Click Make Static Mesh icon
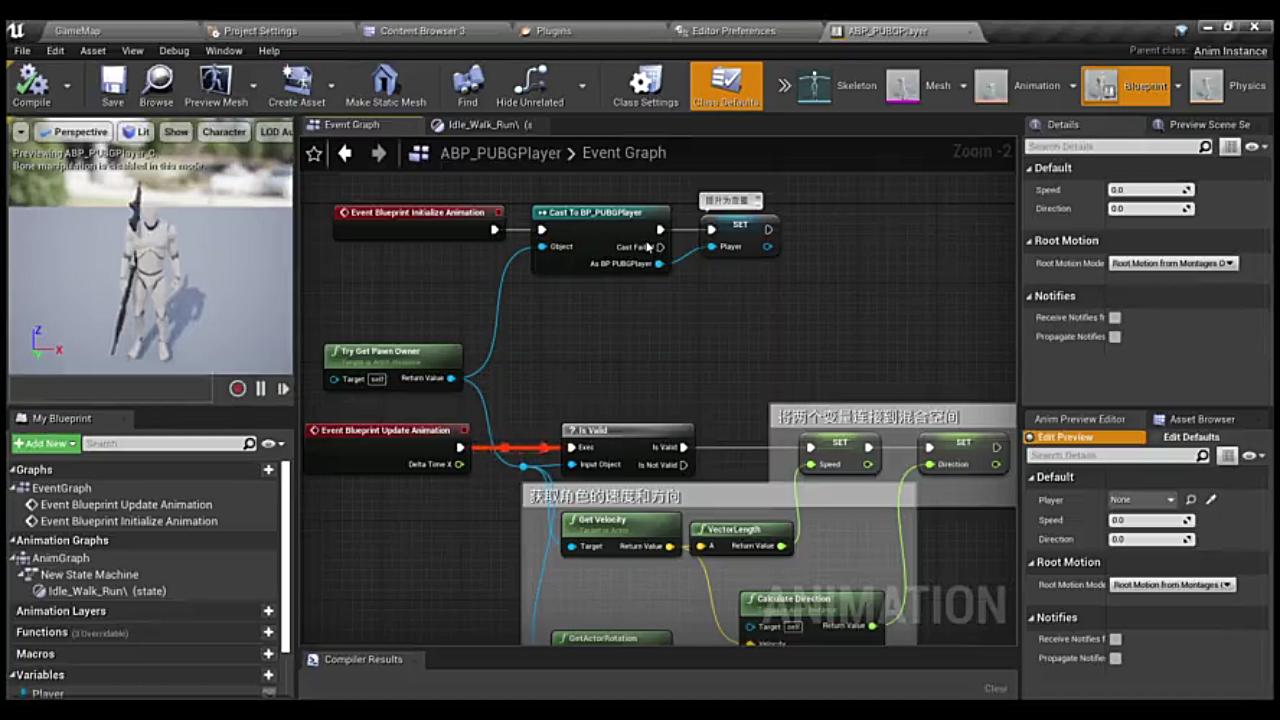 pos(385,85)
